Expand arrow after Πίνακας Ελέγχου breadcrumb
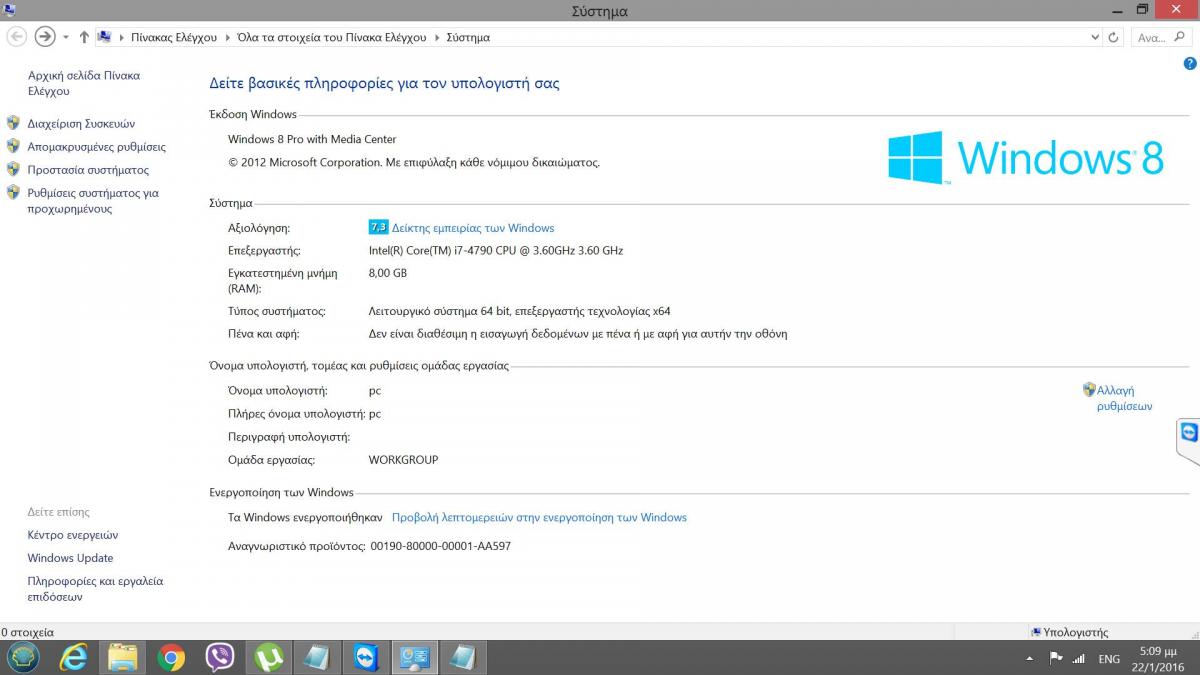 227,37
